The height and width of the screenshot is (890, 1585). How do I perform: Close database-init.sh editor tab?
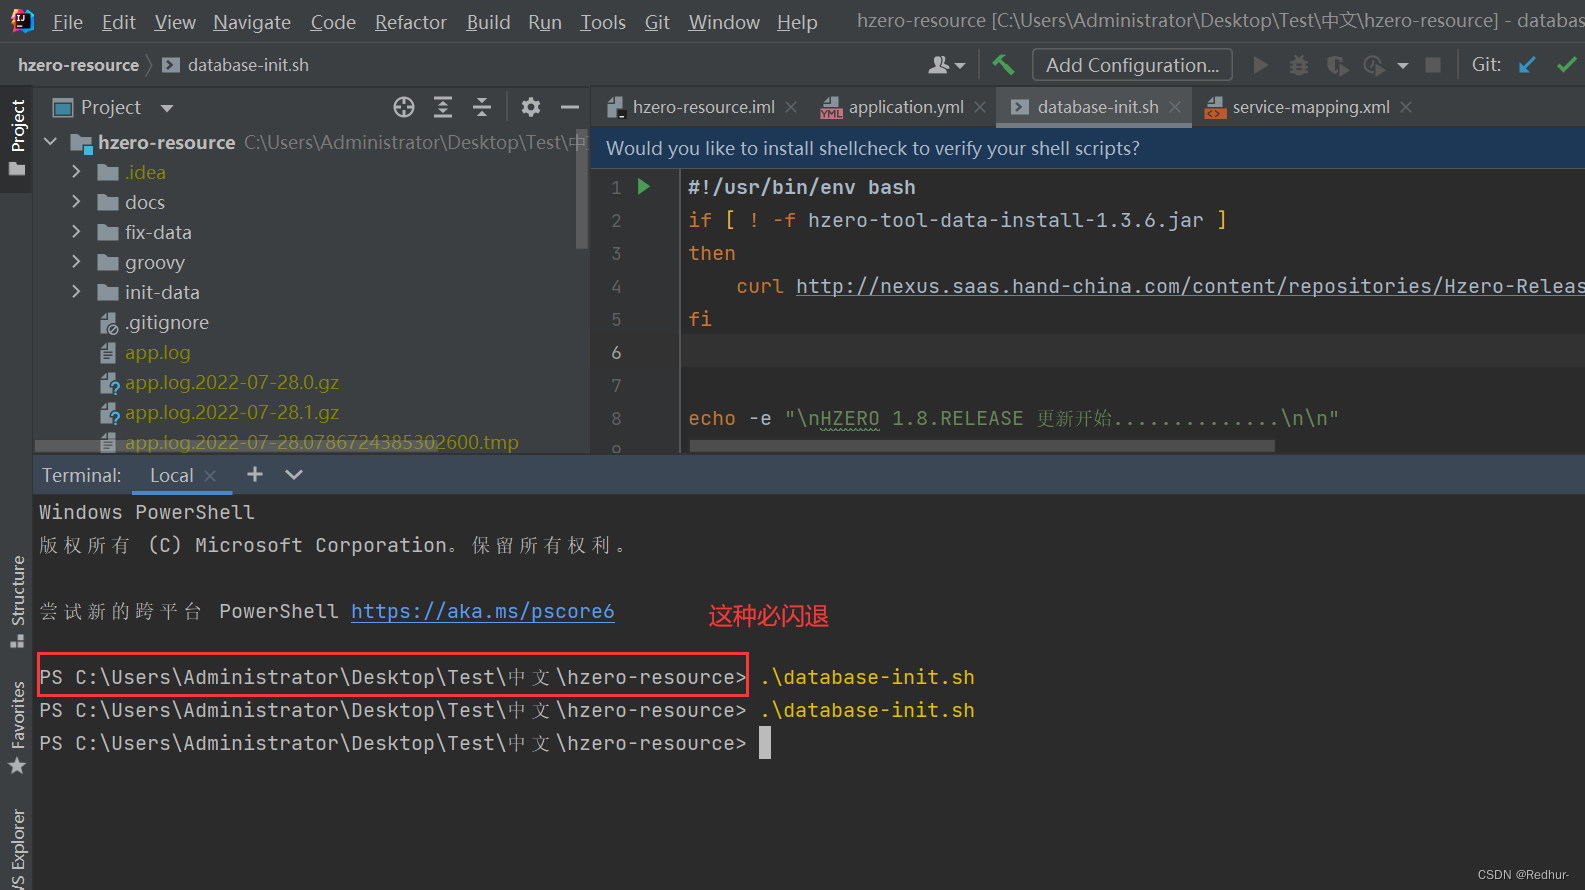click(x=1175, y=107)
